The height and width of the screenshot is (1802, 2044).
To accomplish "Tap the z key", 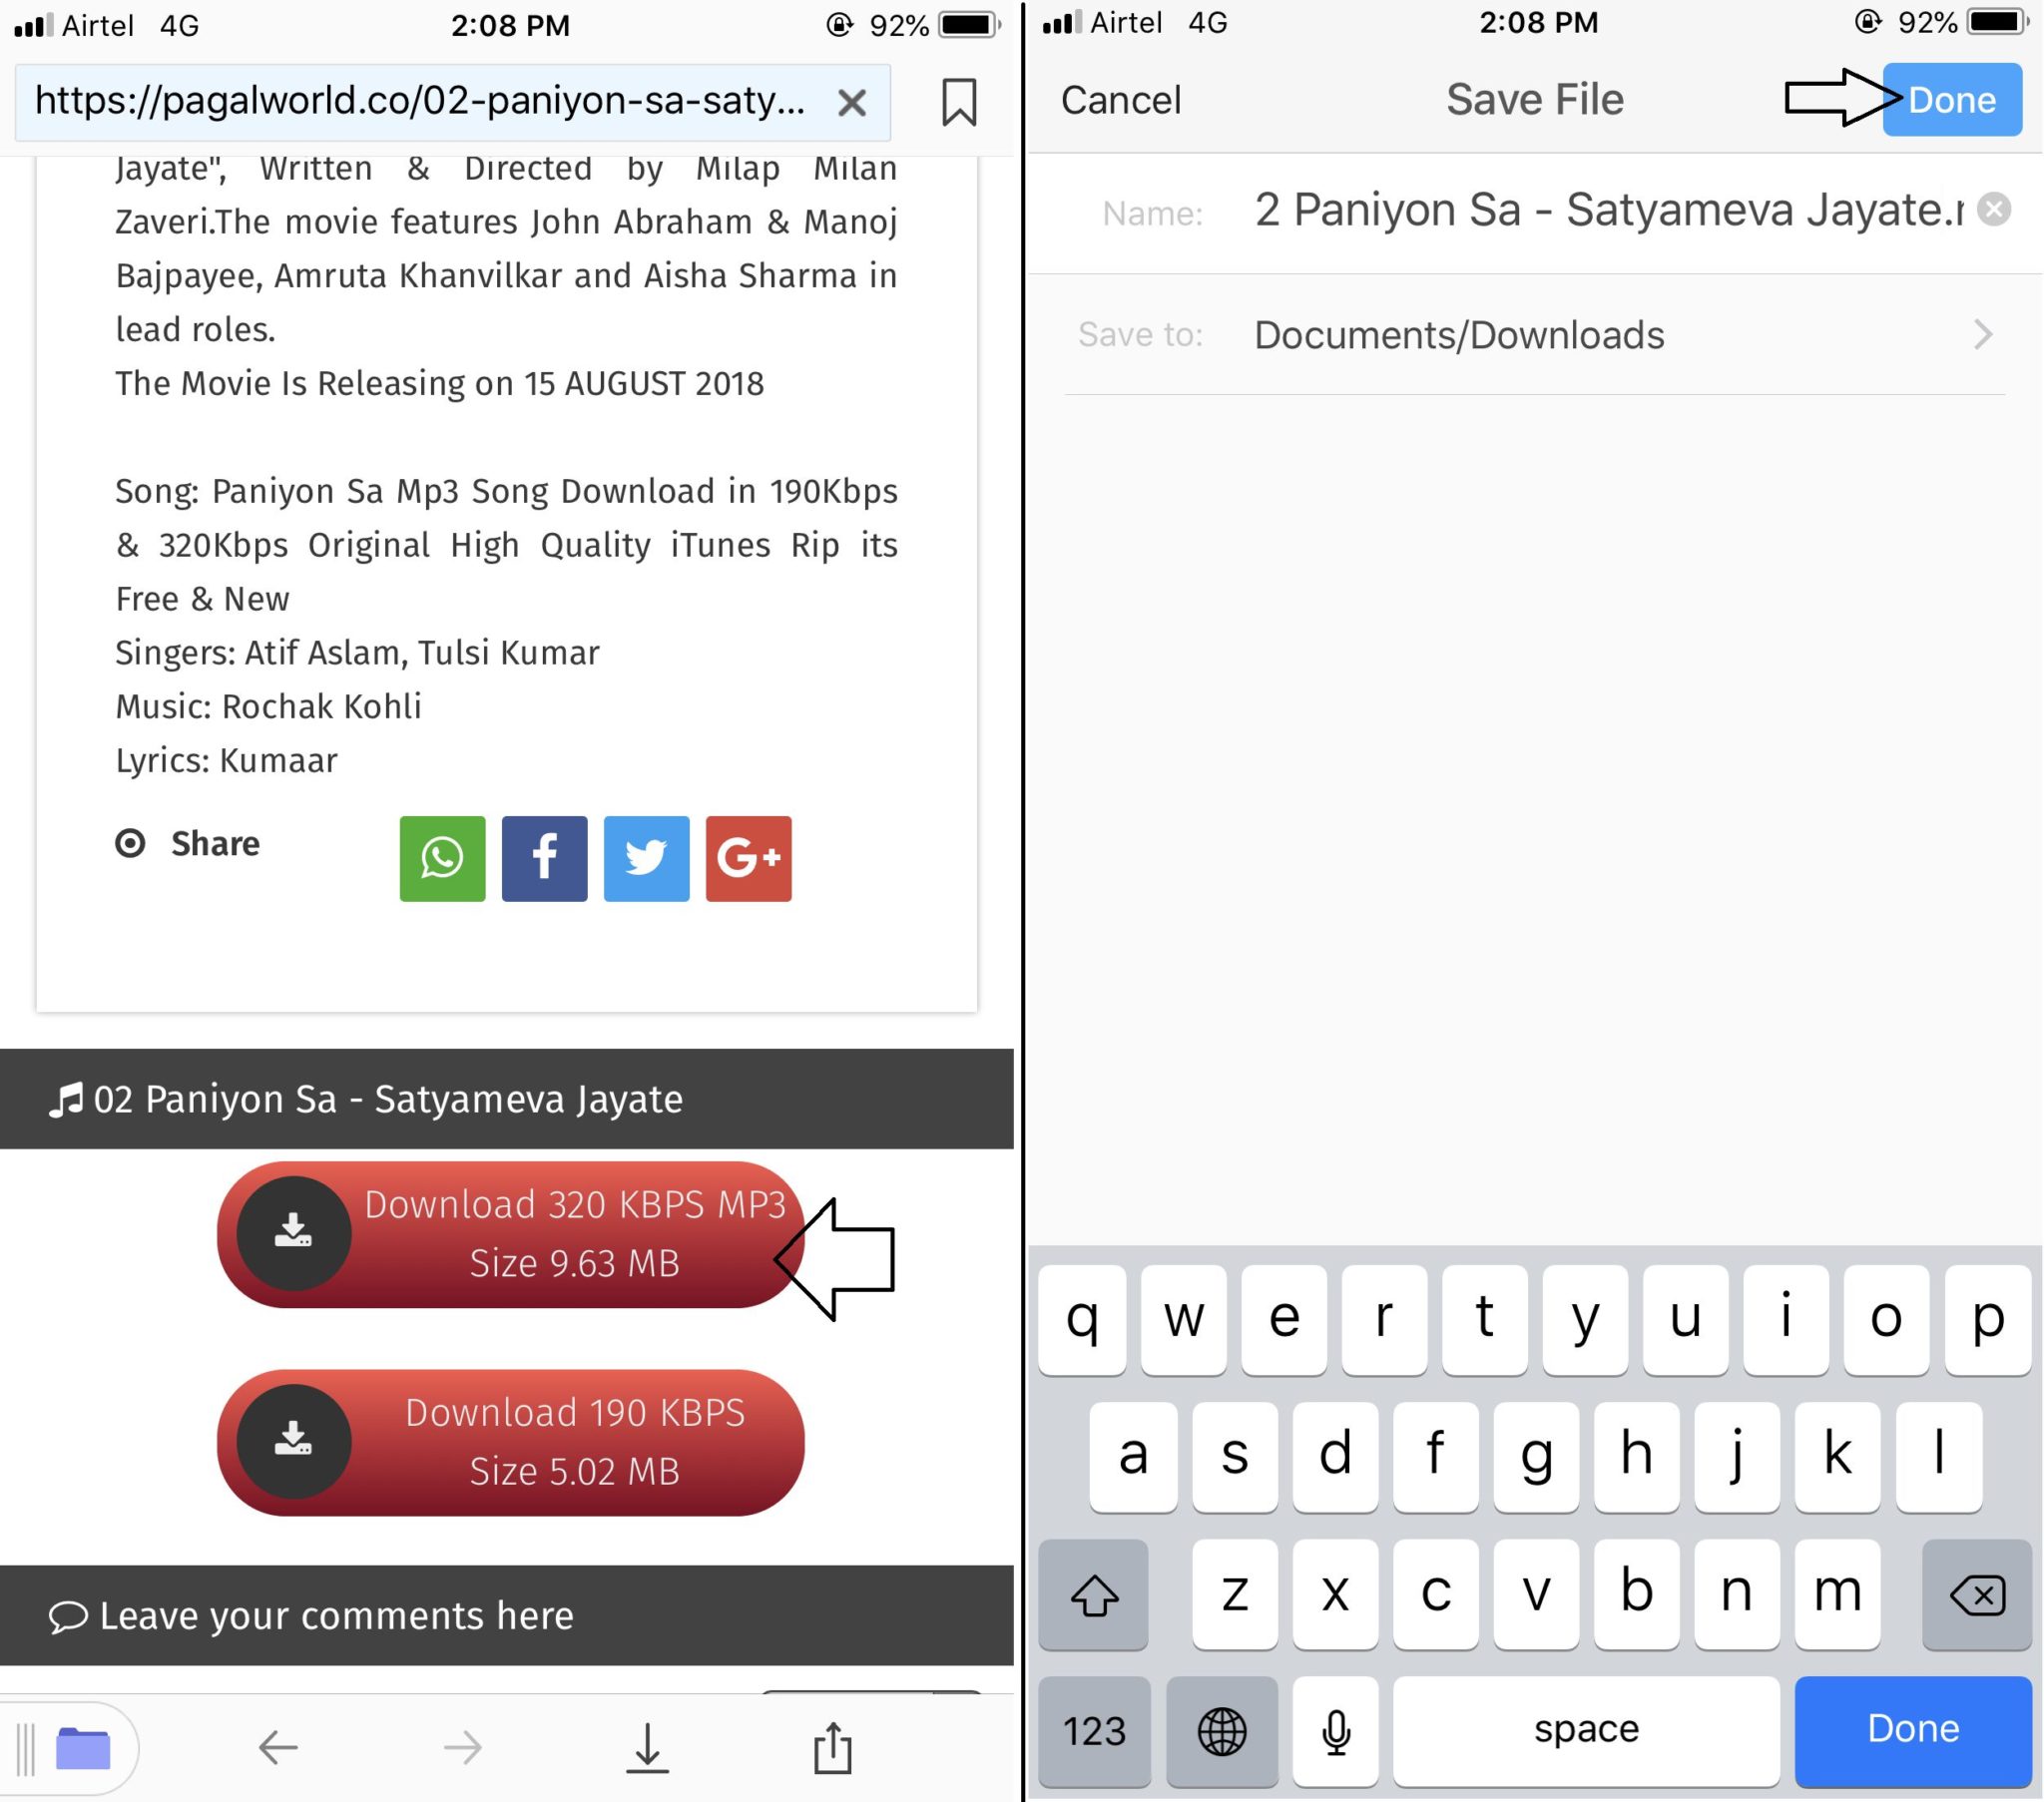I will coord(1235,1594).
